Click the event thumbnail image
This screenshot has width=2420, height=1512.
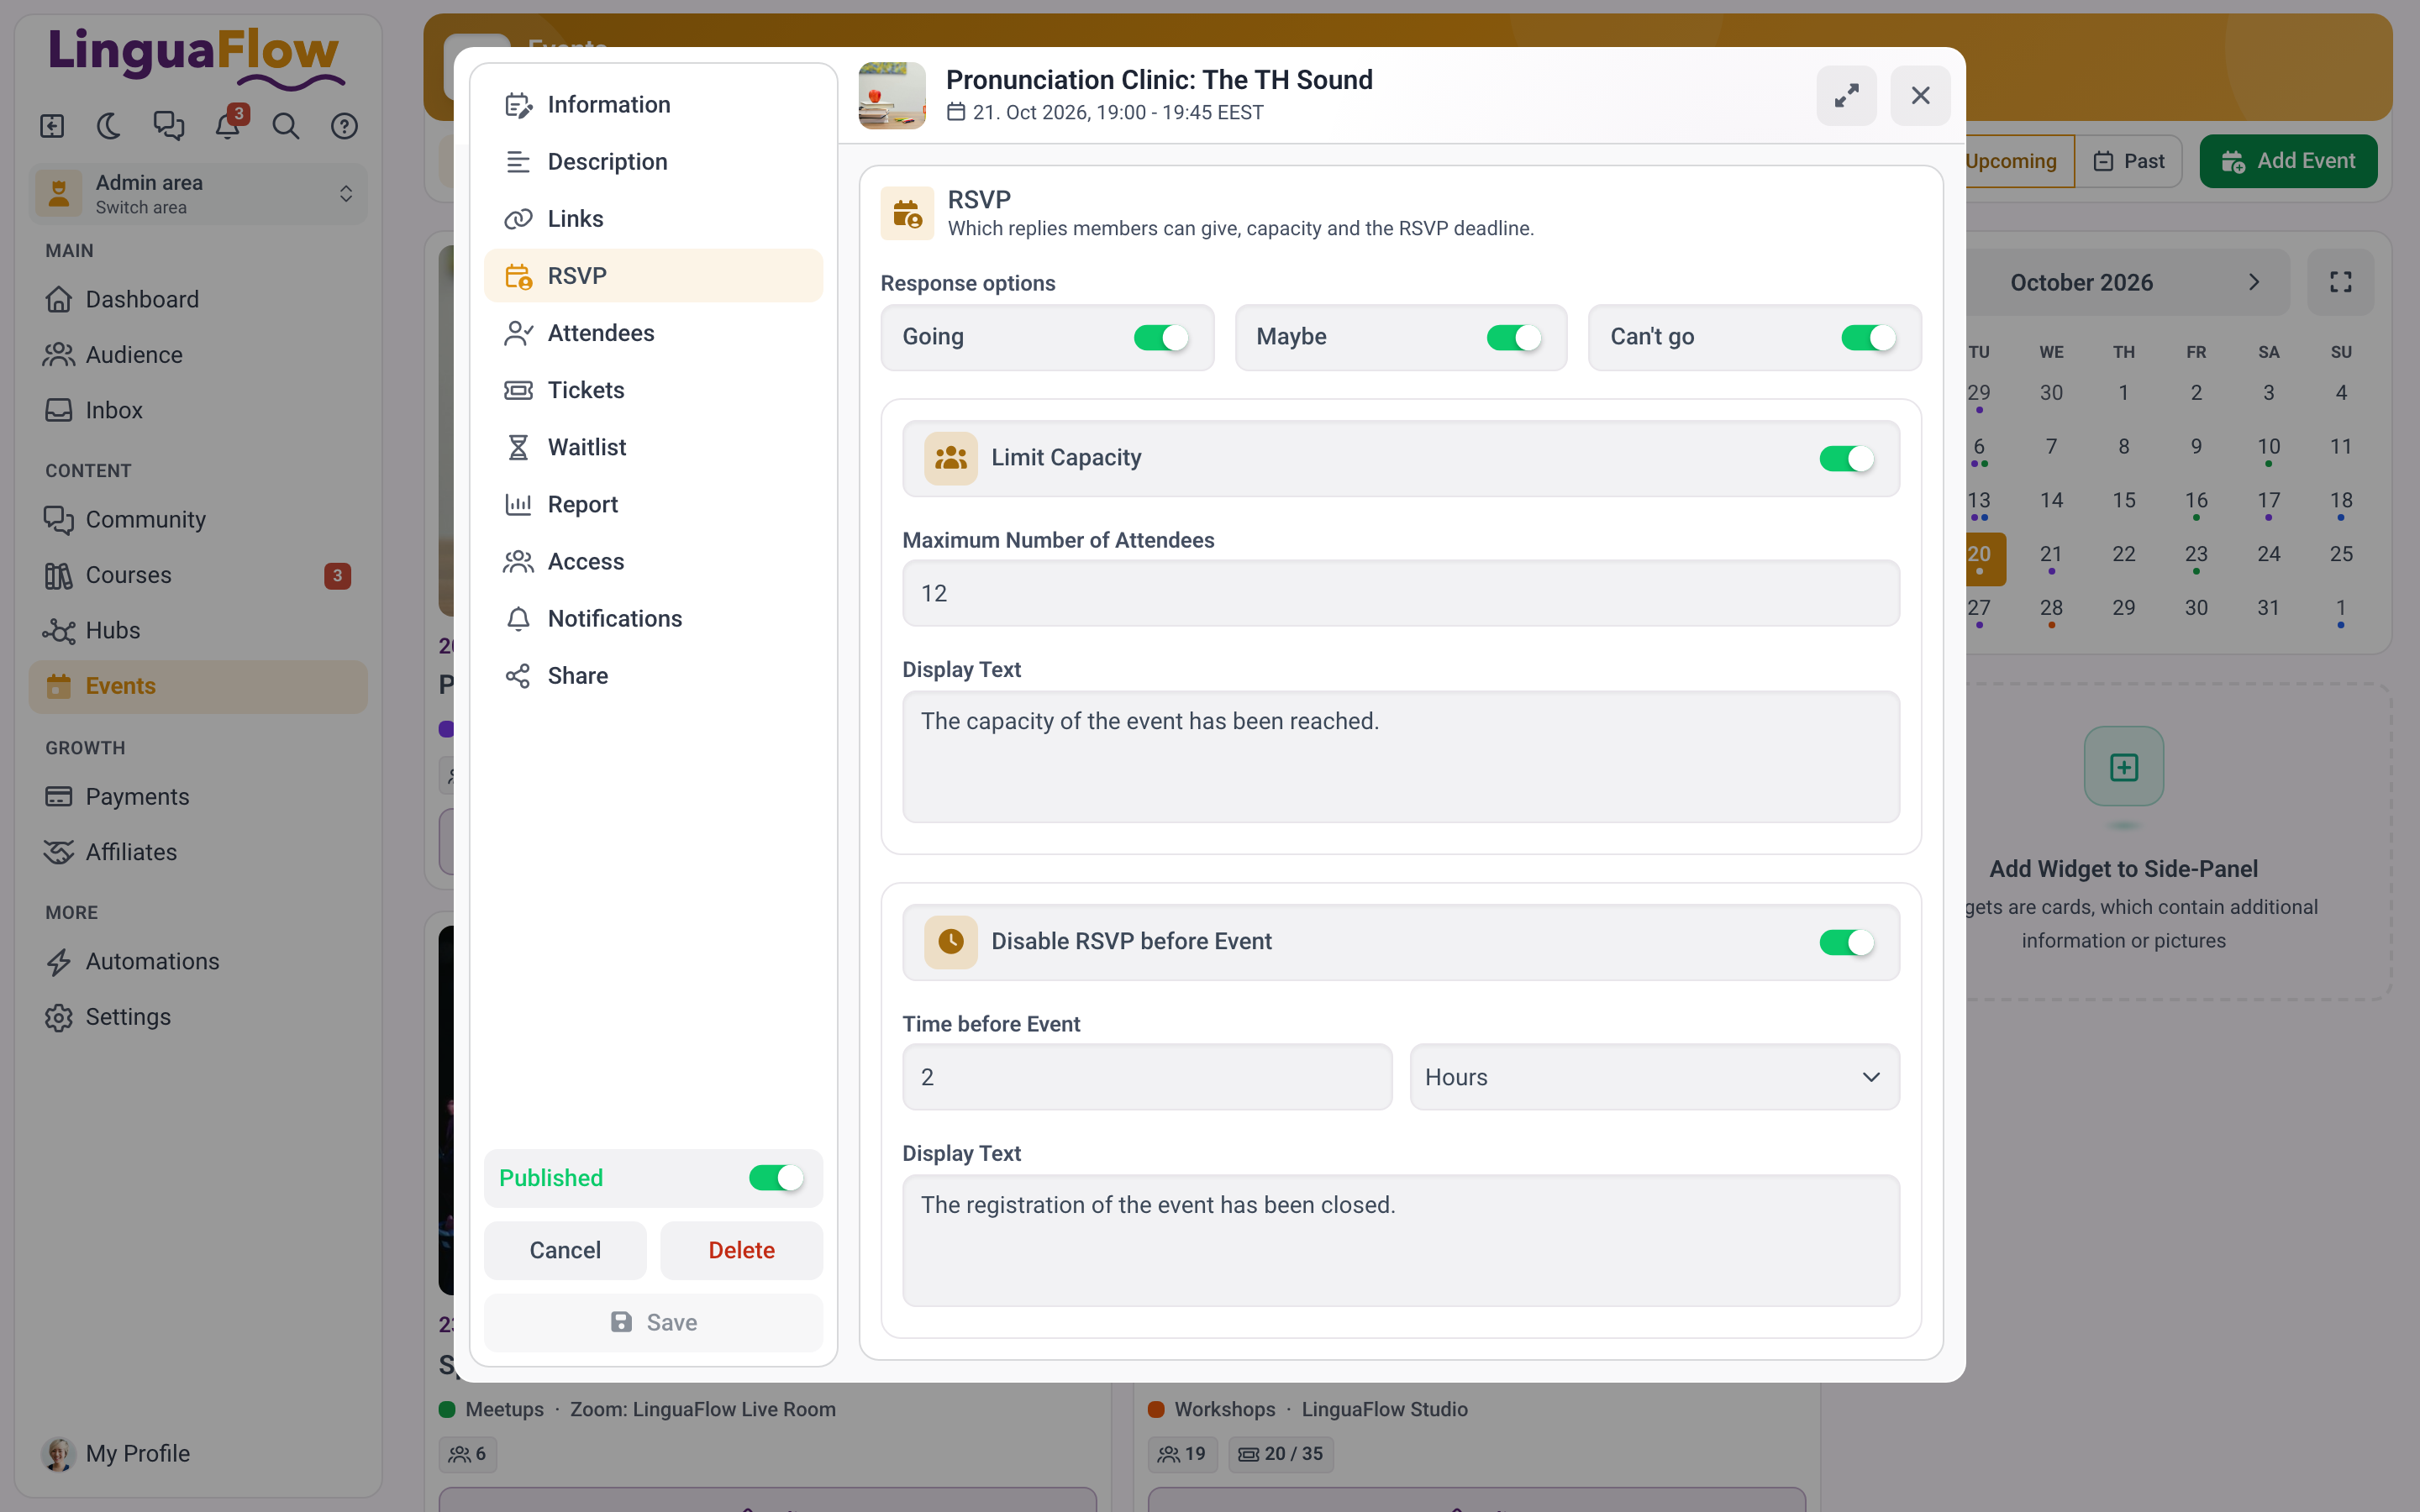pyautogui.click(x=892, y=96)
